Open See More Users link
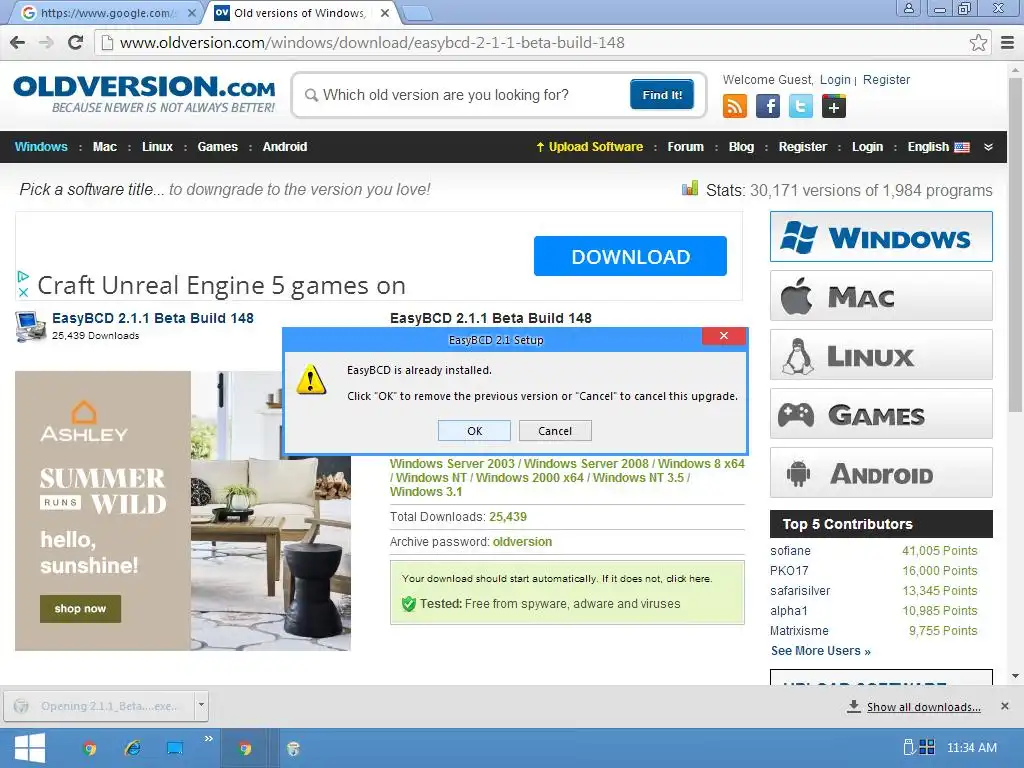This screenshot has width=1024, height=768. [820, 650]
